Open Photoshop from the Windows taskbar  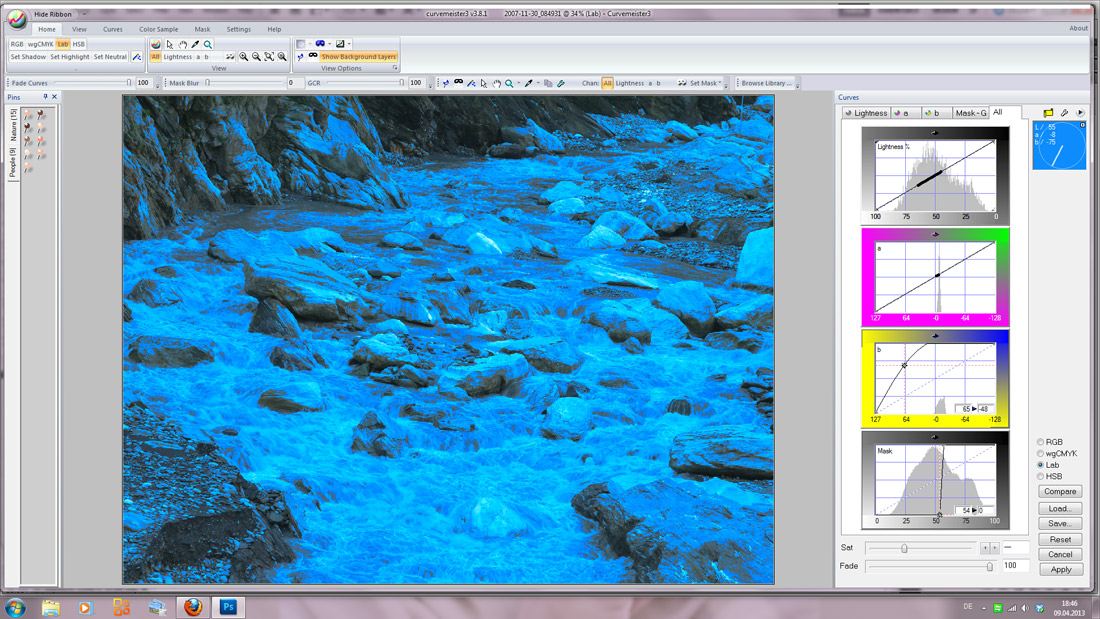point(228,607)
